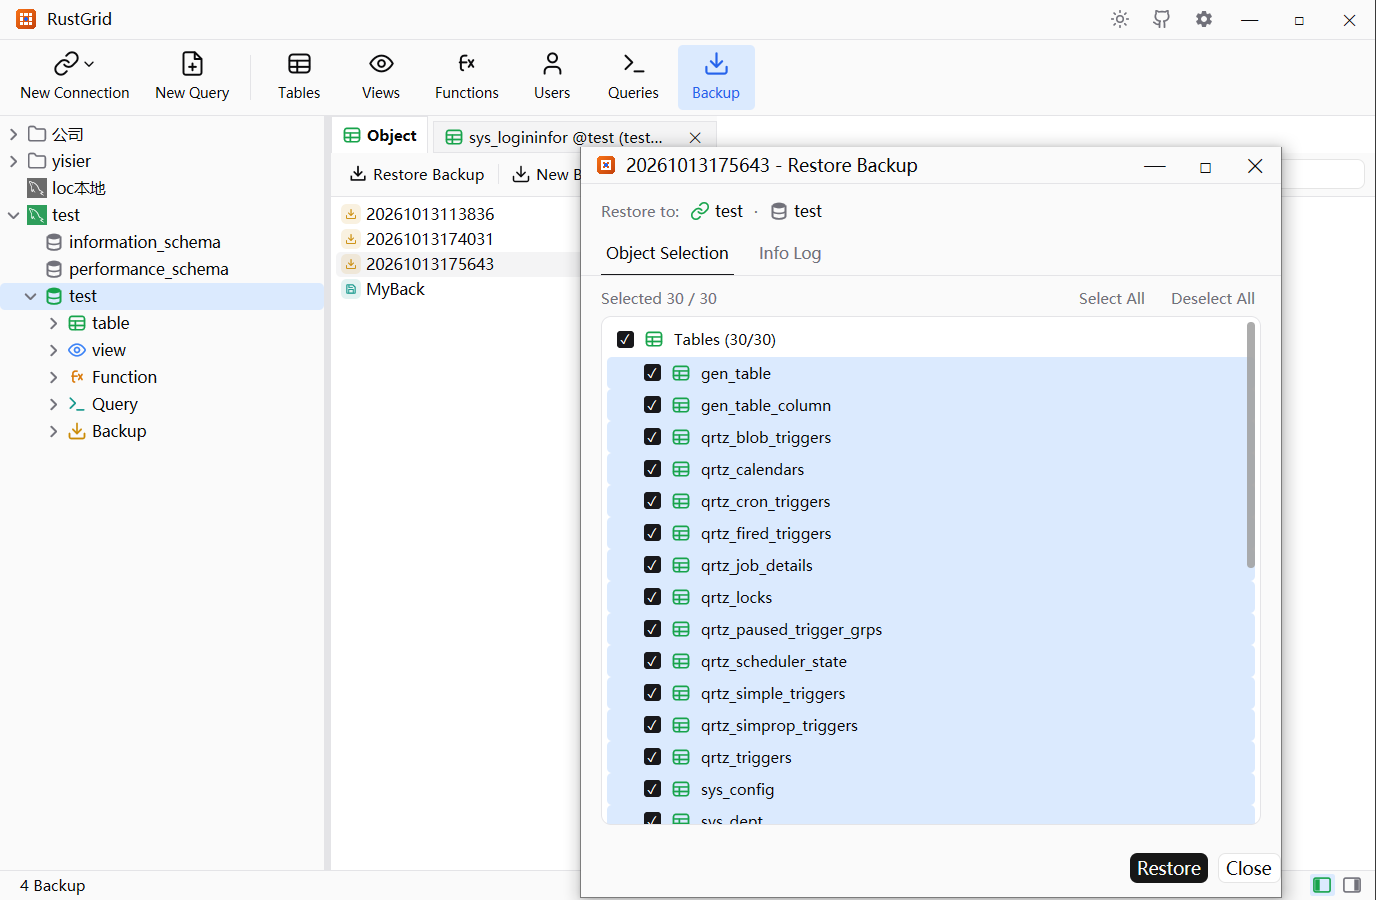This screenshot has height=900, width=1376.
Task: Open the Views toolbar icon
Action: point(381,77)
